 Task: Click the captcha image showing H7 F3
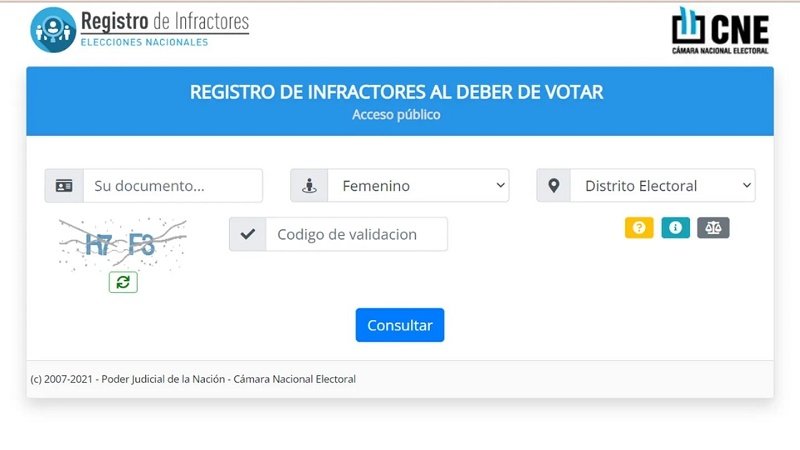tap(122, 243)
